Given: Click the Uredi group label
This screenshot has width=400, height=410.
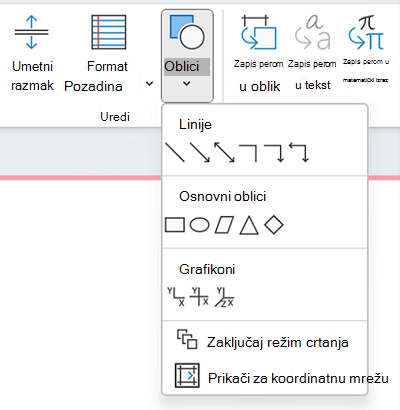Looking at the screenshot, I should [115, 117].
